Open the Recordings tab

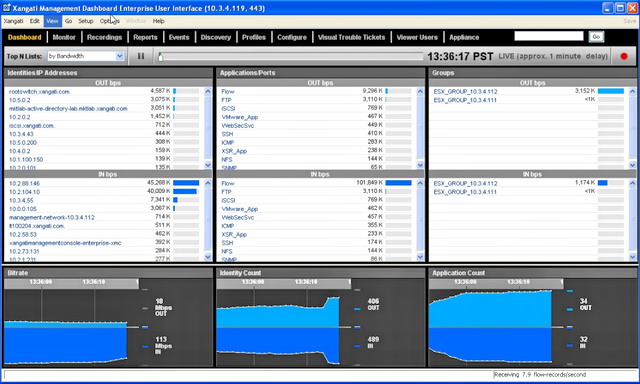[x=104, y=37]
